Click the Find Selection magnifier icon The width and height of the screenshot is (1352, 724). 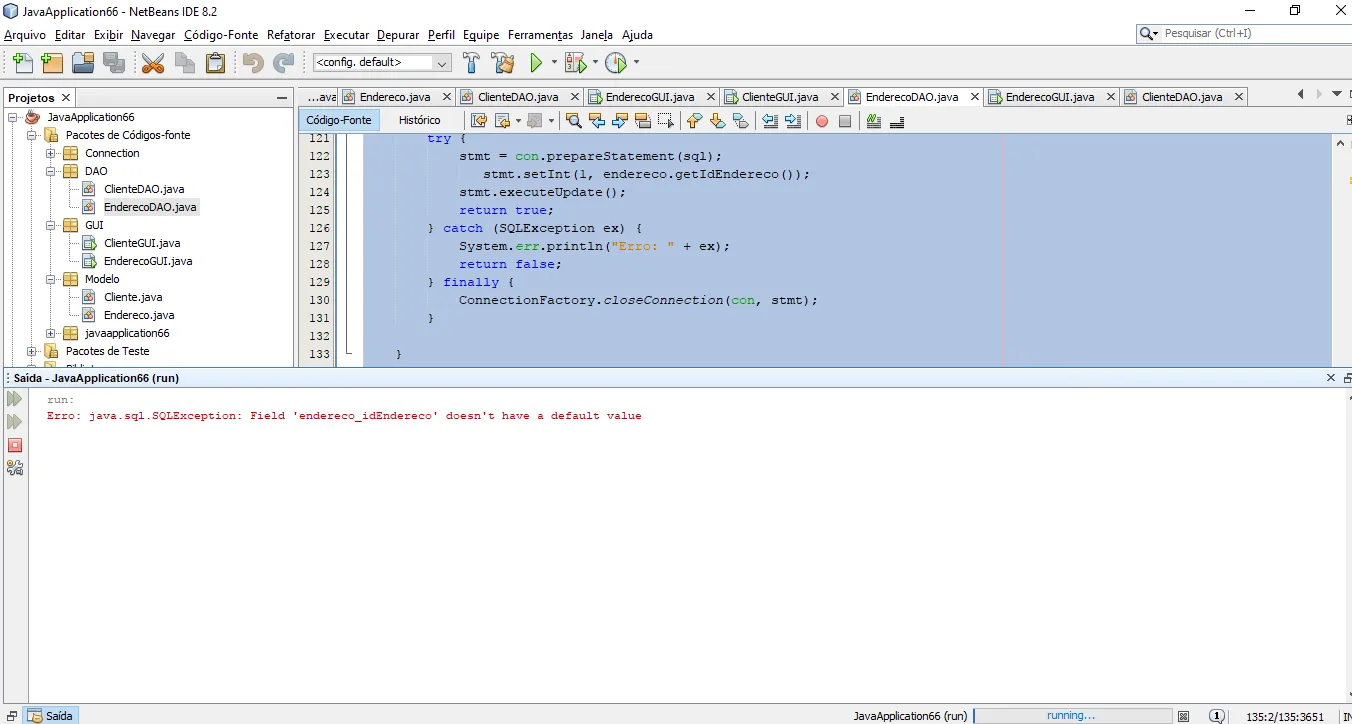click(573, 121)
